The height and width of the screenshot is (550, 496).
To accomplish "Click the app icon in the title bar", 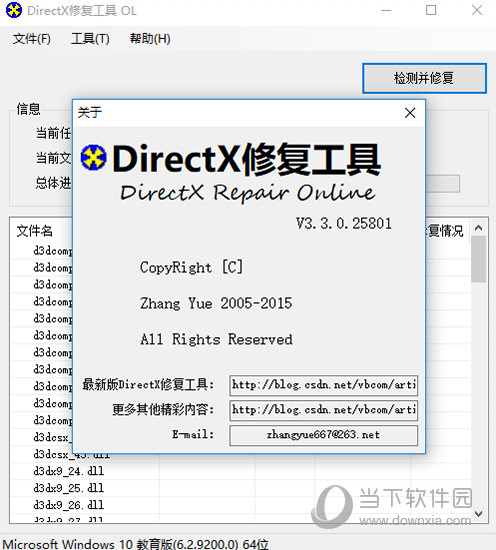I will [14, 10].
